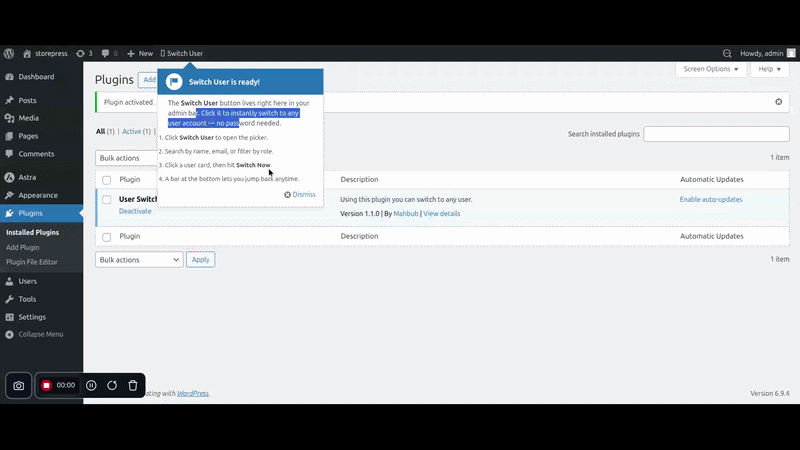800x450 pixels.
Task: Click the Settings sliders icon
Action: pyautogui.click(x=9, y=317)
